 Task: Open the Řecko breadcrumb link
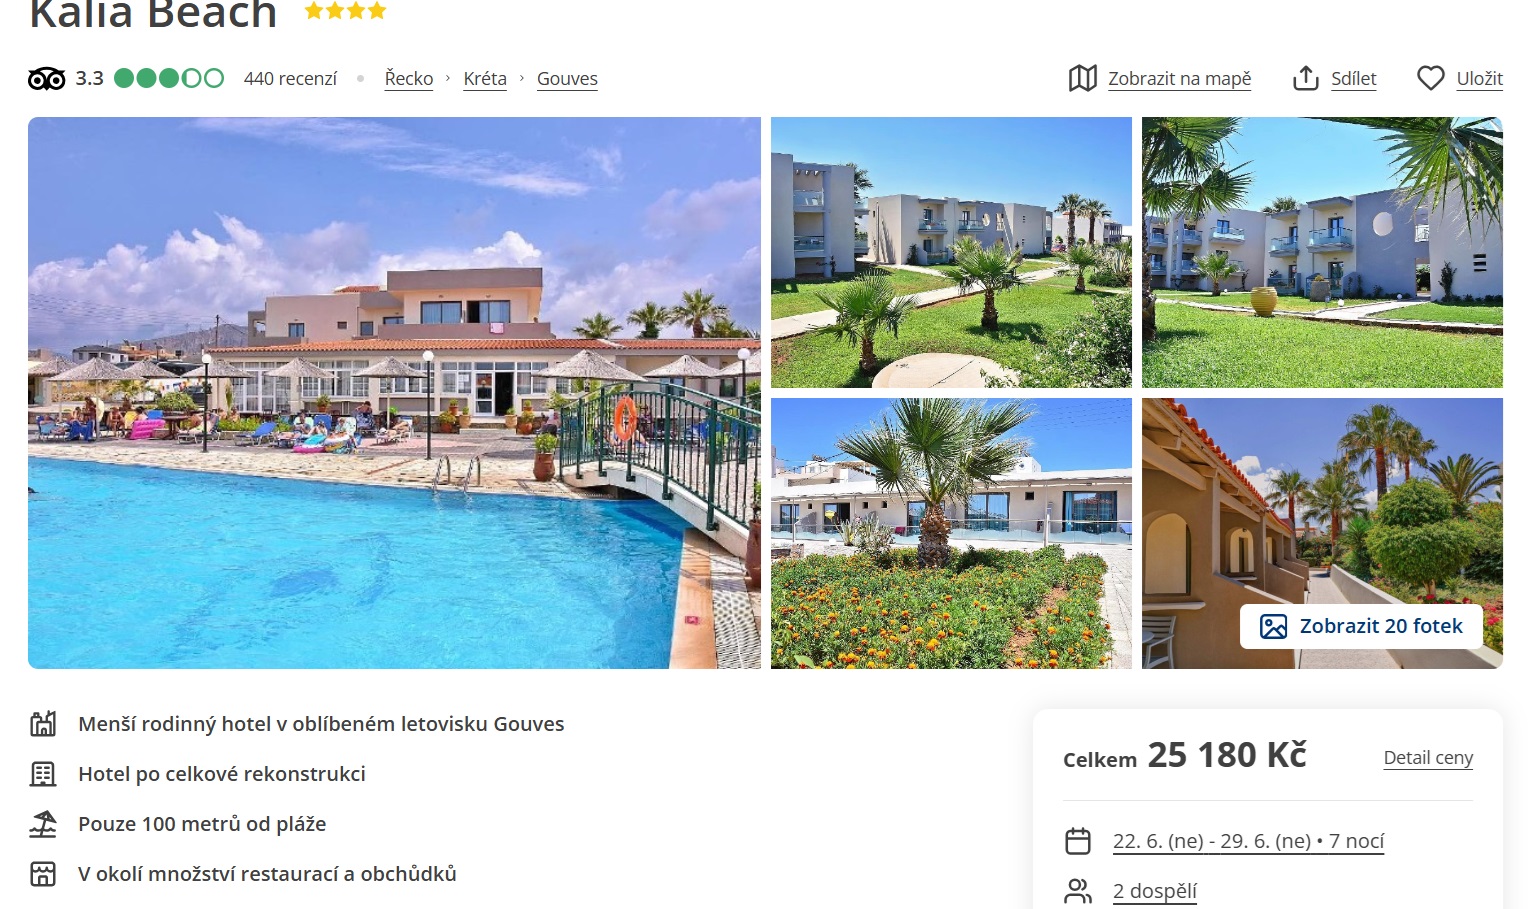click(x=409, y=78)
